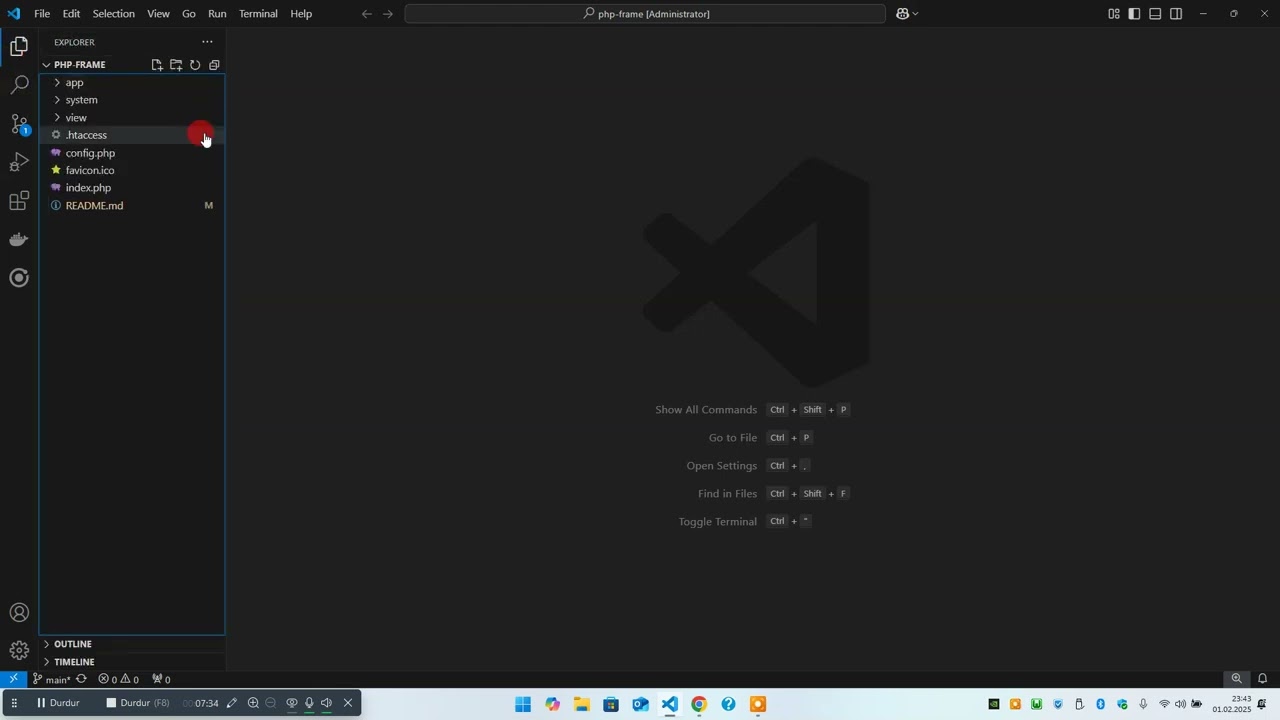Viewport: 1280px width, 720px height.
Task: Open the Explorer view in activity bar
Action: coord(19,46)
